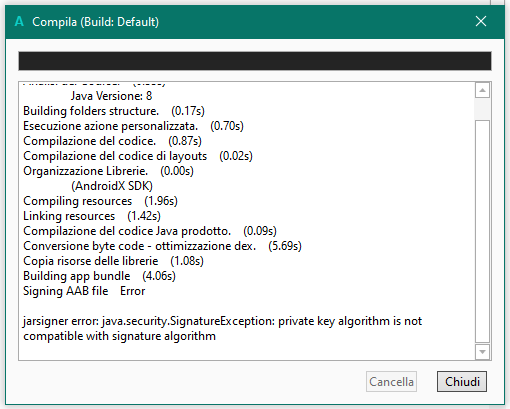
Task: Click the '(AndroidX SDK)' log line
Action: (x=112, y=186)
